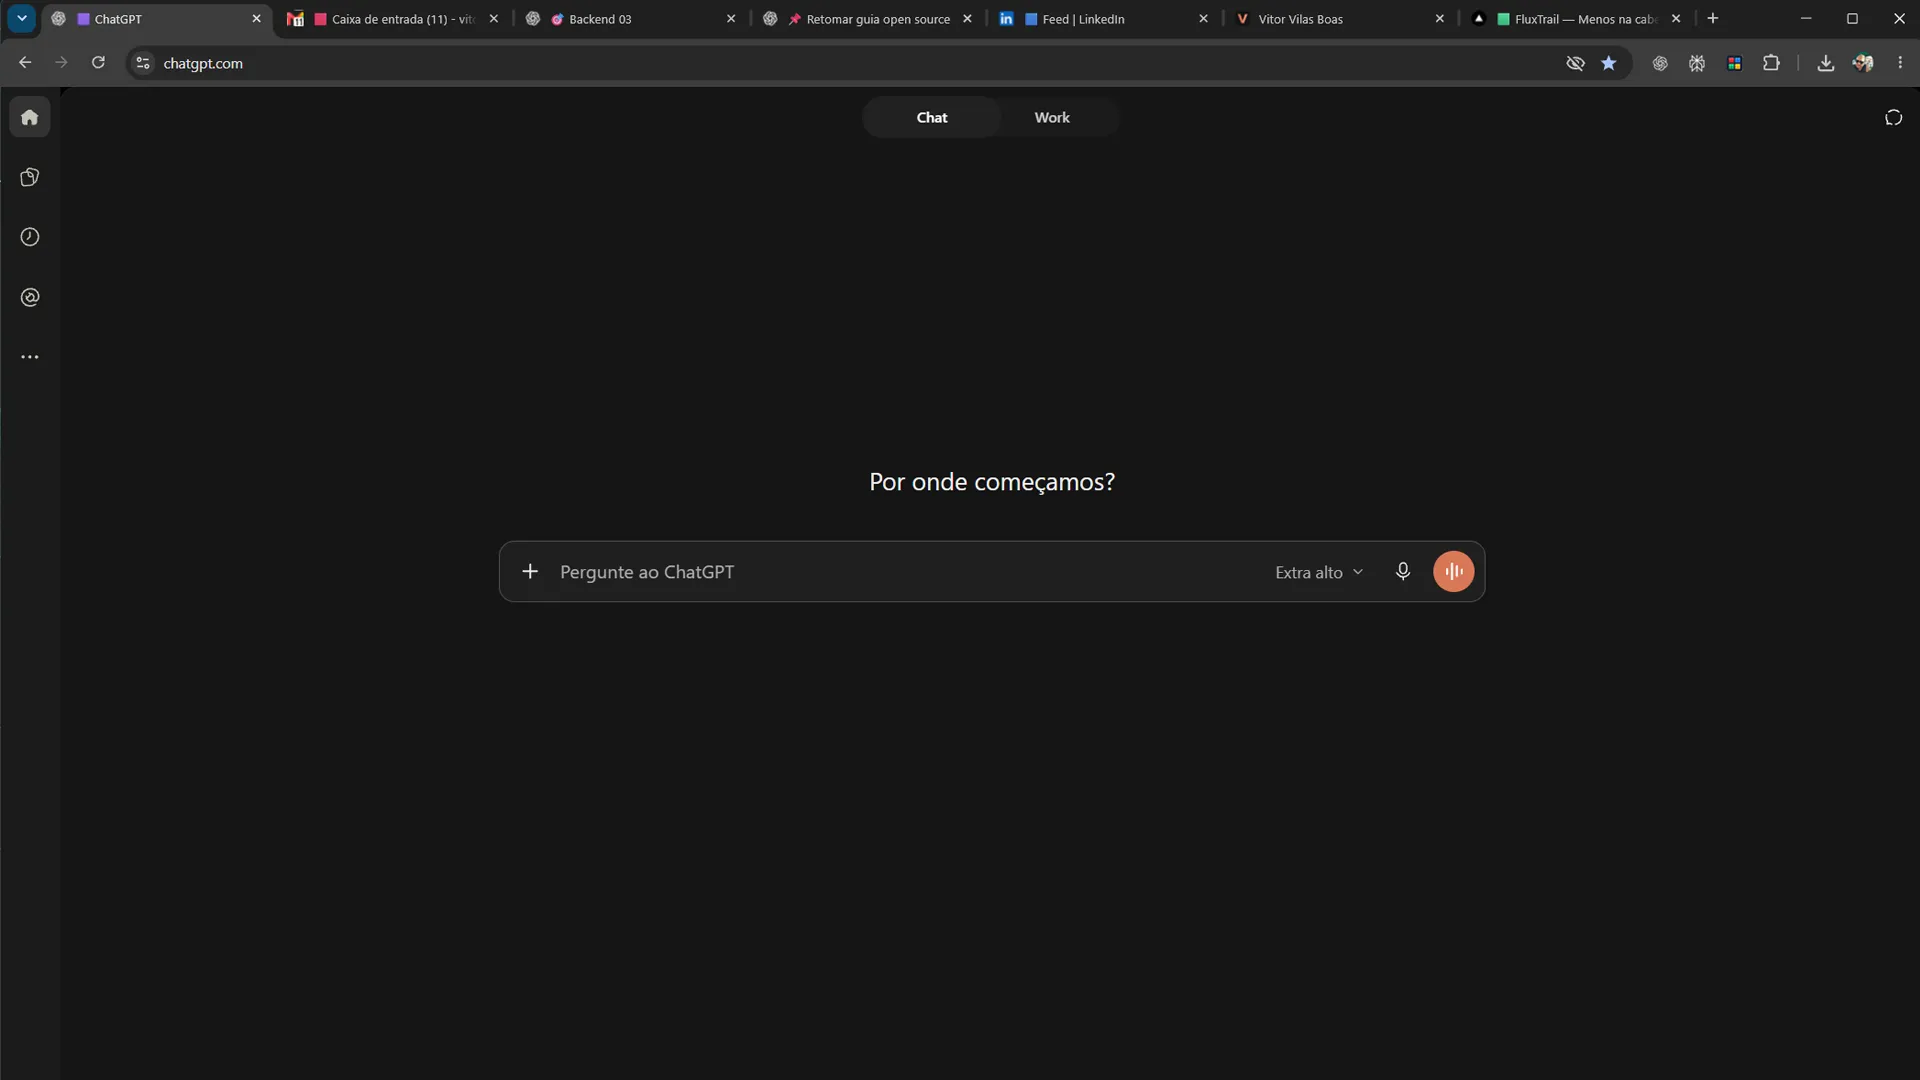Switch to the Feed | LinkedIn tab
The width and height of the screenshot is (1920, 1080).
tap(1103, 19)
